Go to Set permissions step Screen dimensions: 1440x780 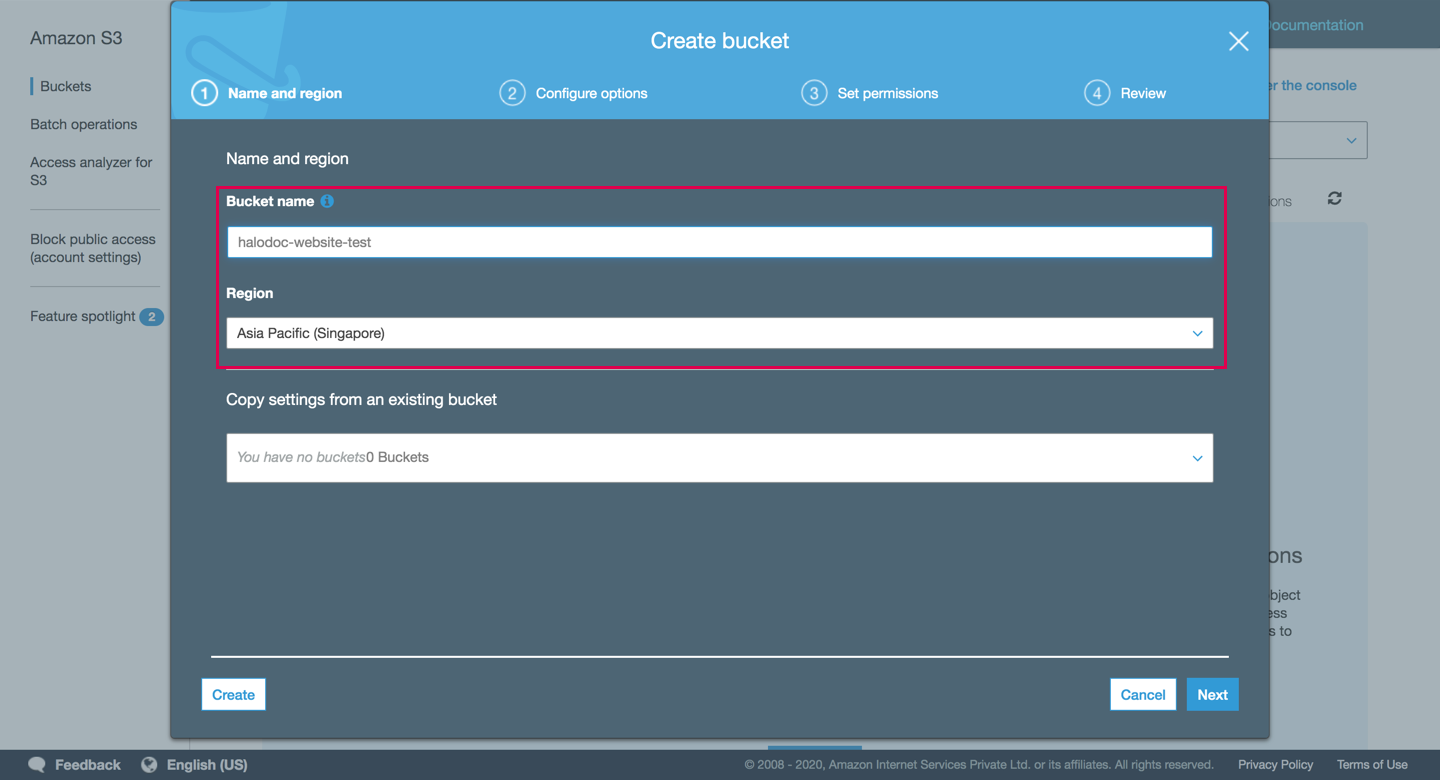point(887,93)
